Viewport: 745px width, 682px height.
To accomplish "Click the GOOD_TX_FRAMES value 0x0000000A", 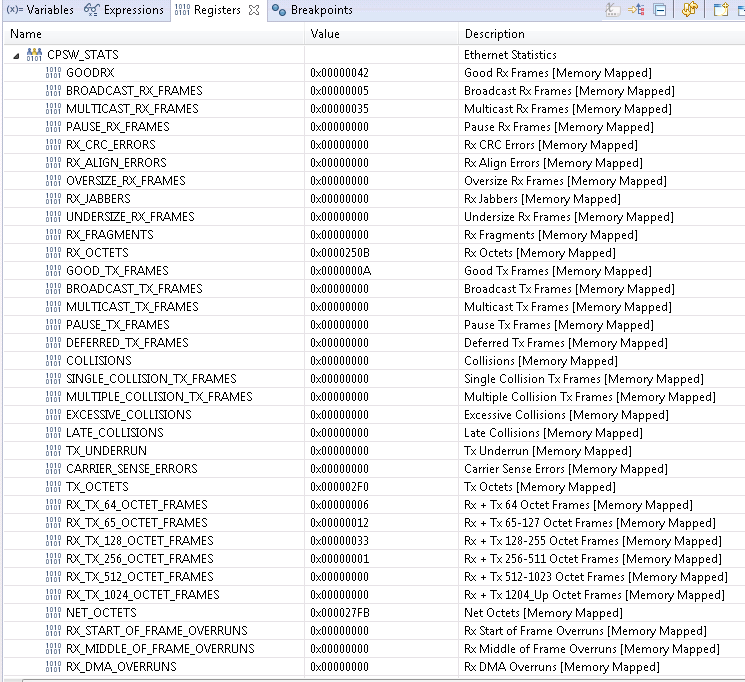I will tap(341, 271).
